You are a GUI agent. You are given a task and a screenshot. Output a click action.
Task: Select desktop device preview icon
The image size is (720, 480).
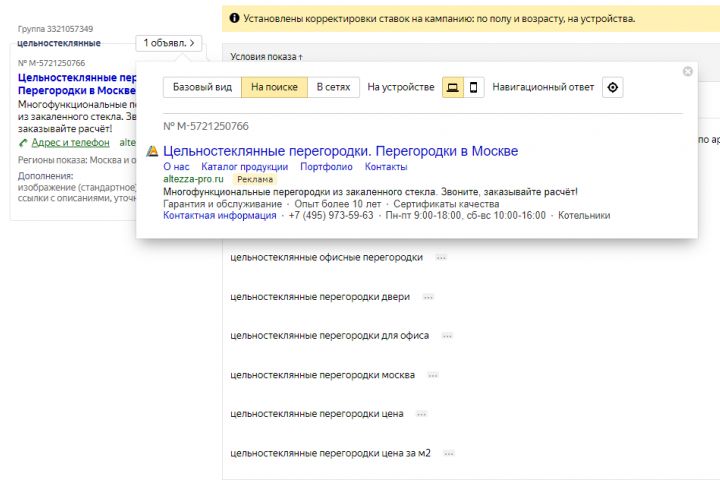(x=453, y=87)
